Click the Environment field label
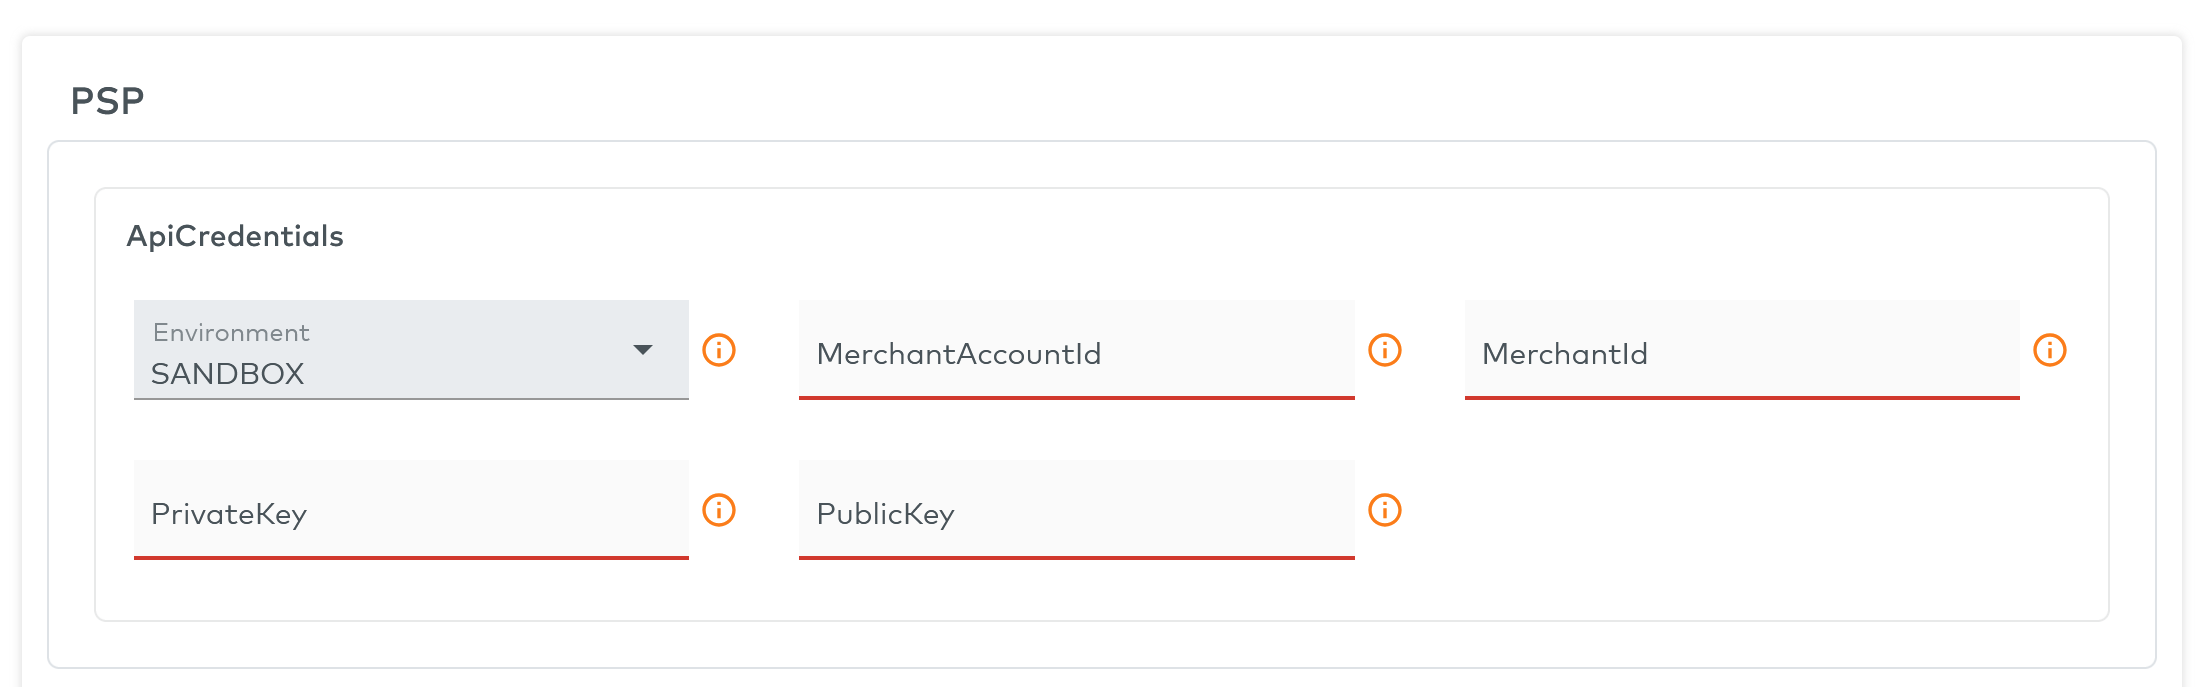The width and height of the screenshot is (2200, 687). 231,333
